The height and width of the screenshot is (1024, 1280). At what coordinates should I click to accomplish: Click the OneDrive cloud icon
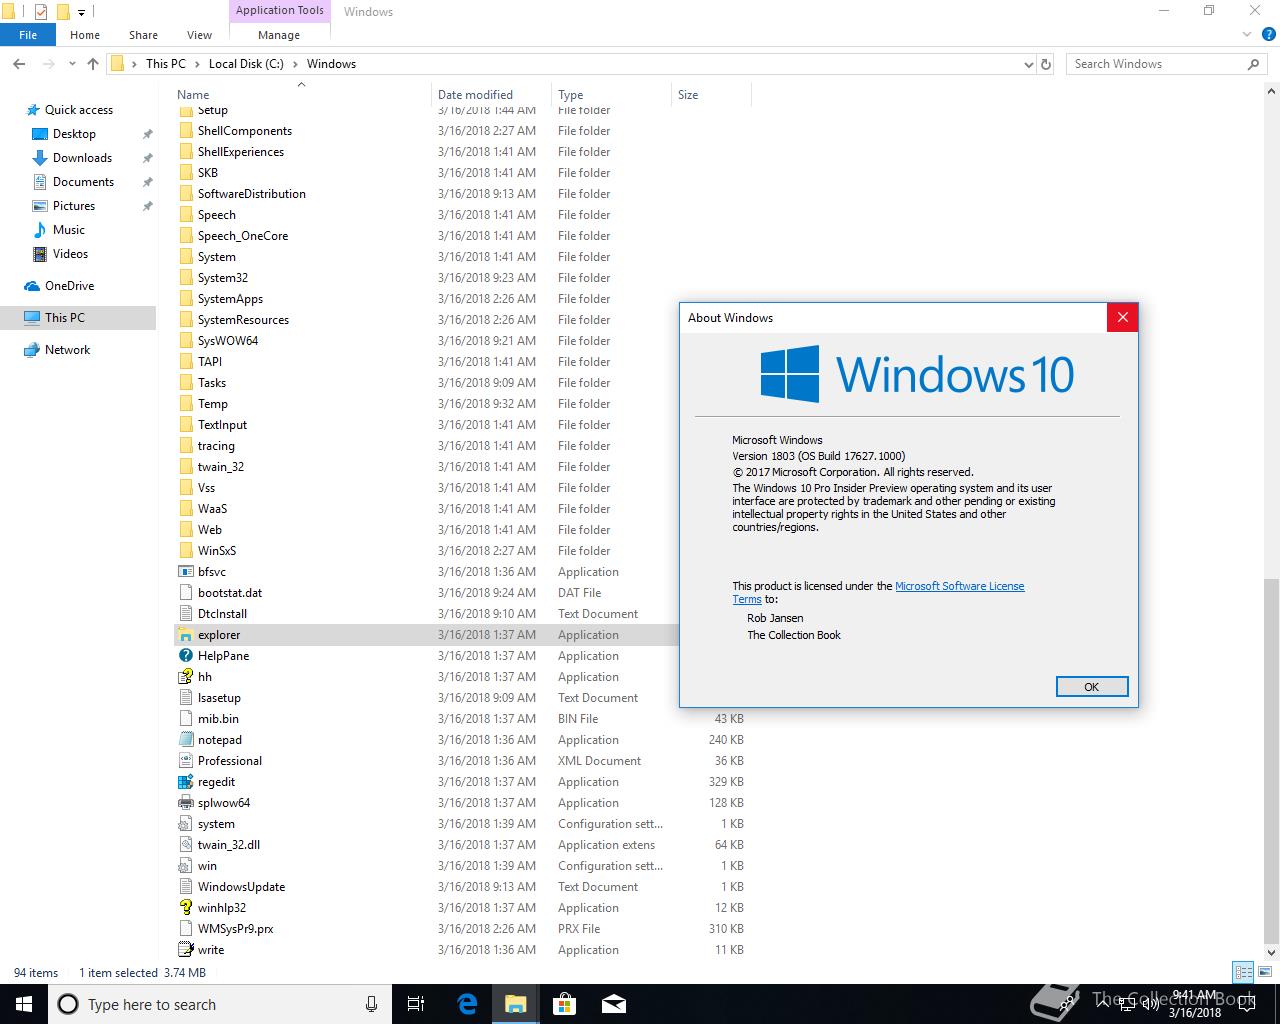[x=33, y=286]
